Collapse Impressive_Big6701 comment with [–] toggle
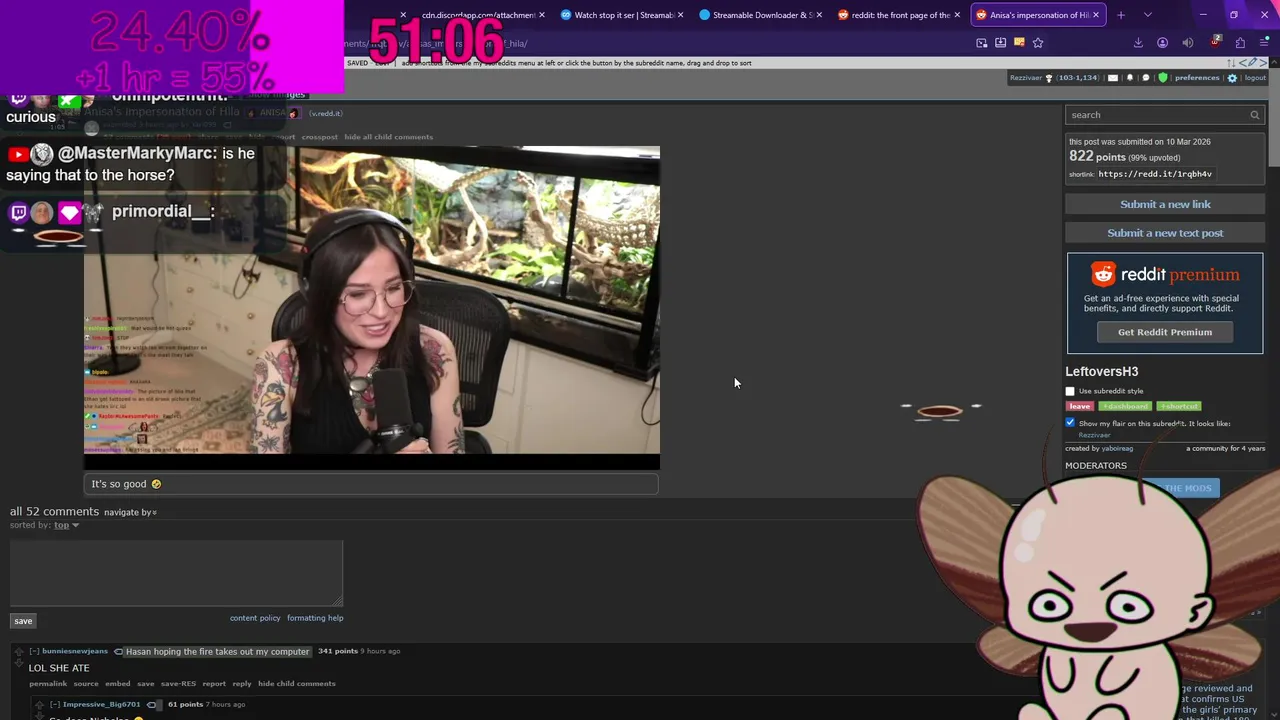The height and width of the screenshot is (720, 1280). (x=55, y=704)
